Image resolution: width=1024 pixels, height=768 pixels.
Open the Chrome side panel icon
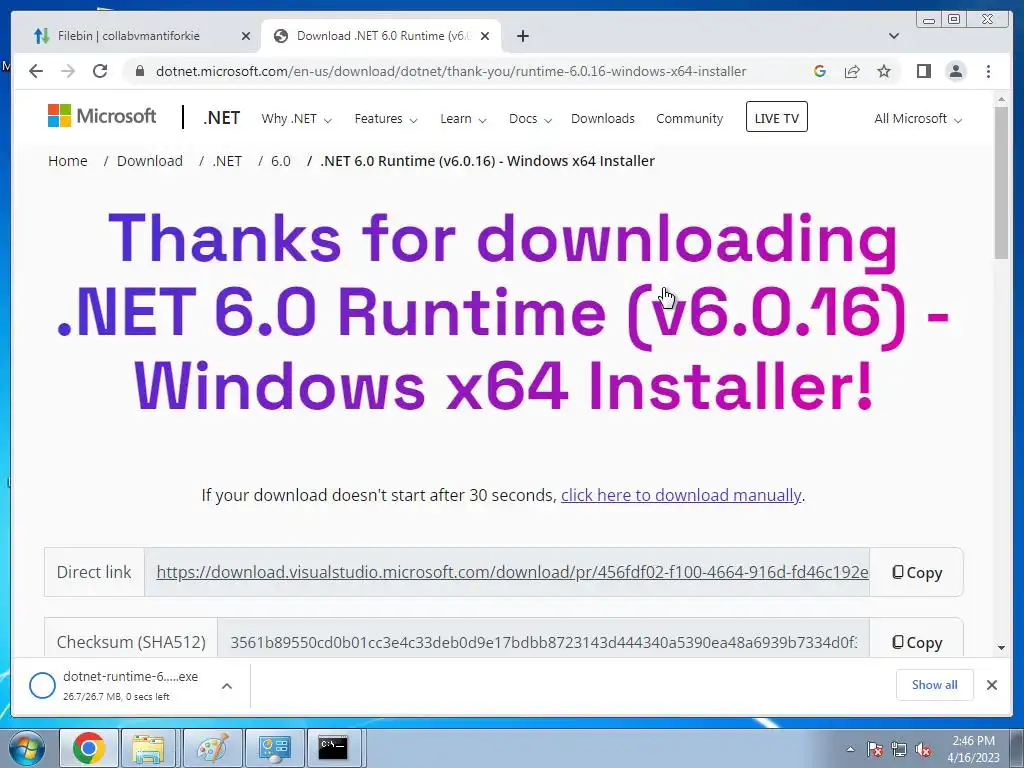(x=923, y=71)
